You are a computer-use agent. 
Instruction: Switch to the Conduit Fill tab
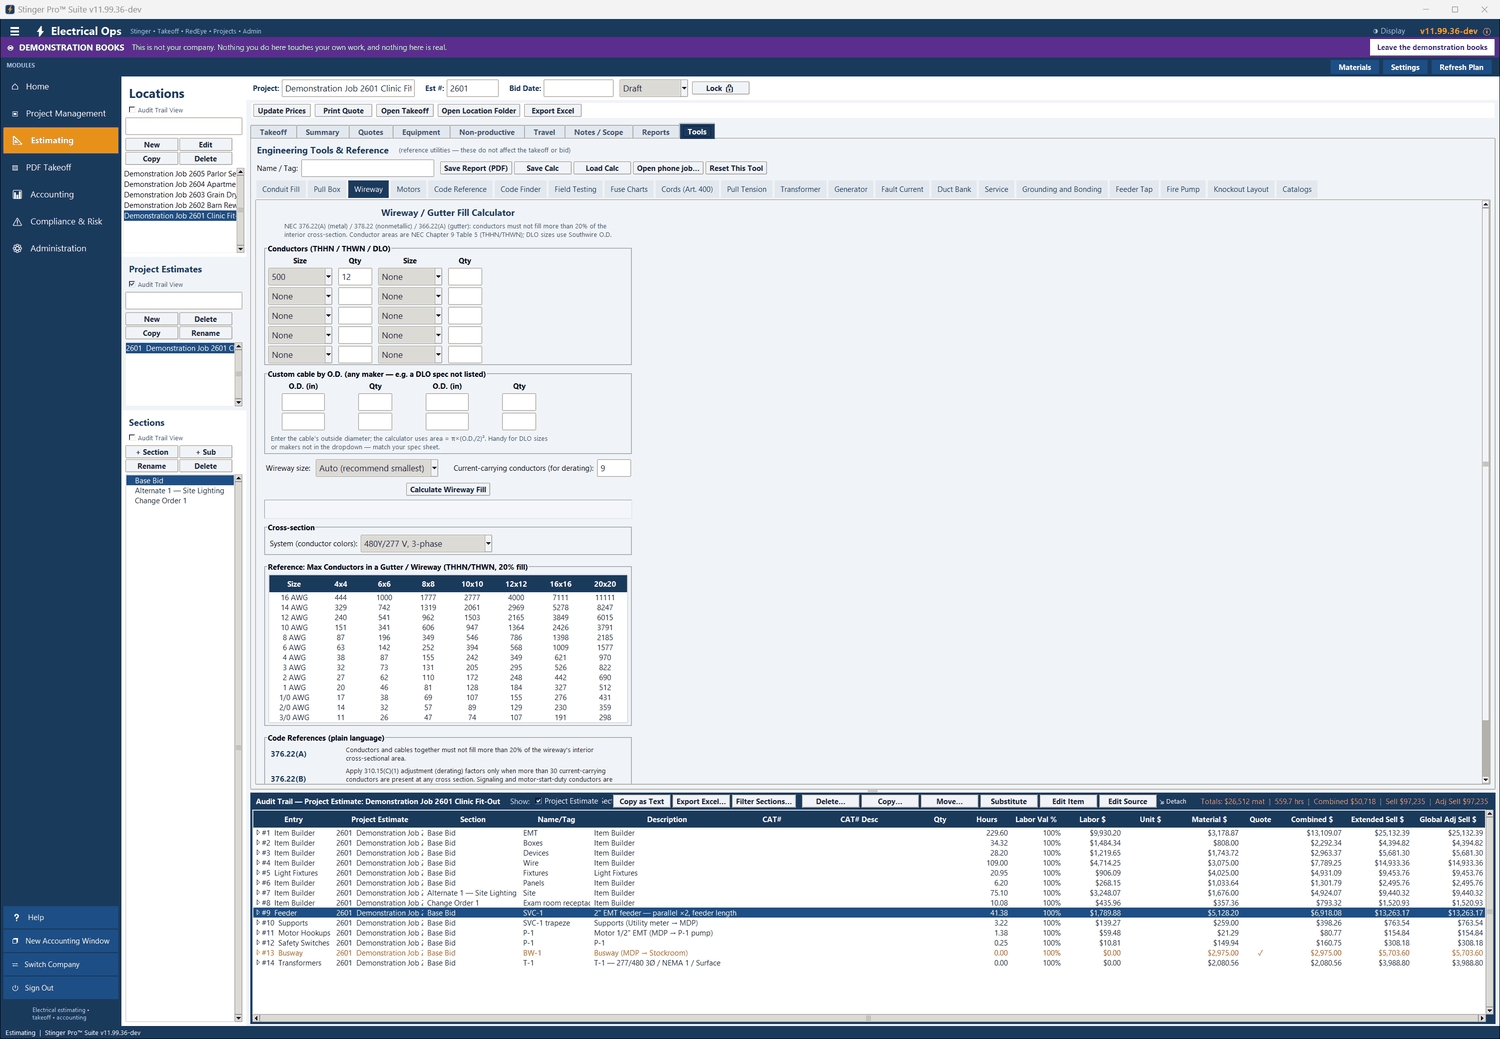tap(281, 189)
